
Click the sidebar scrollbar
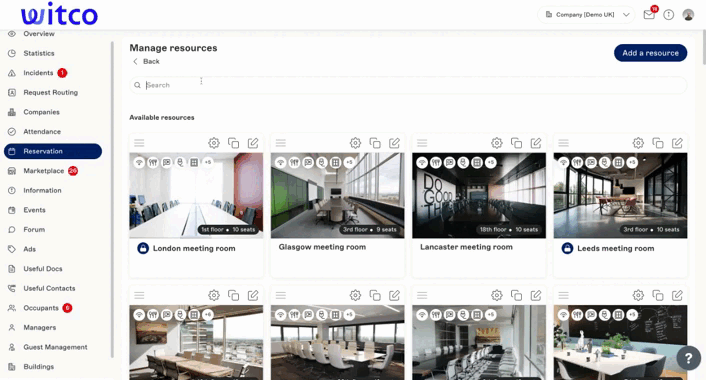pyautogui.click(x=112, y=199)
